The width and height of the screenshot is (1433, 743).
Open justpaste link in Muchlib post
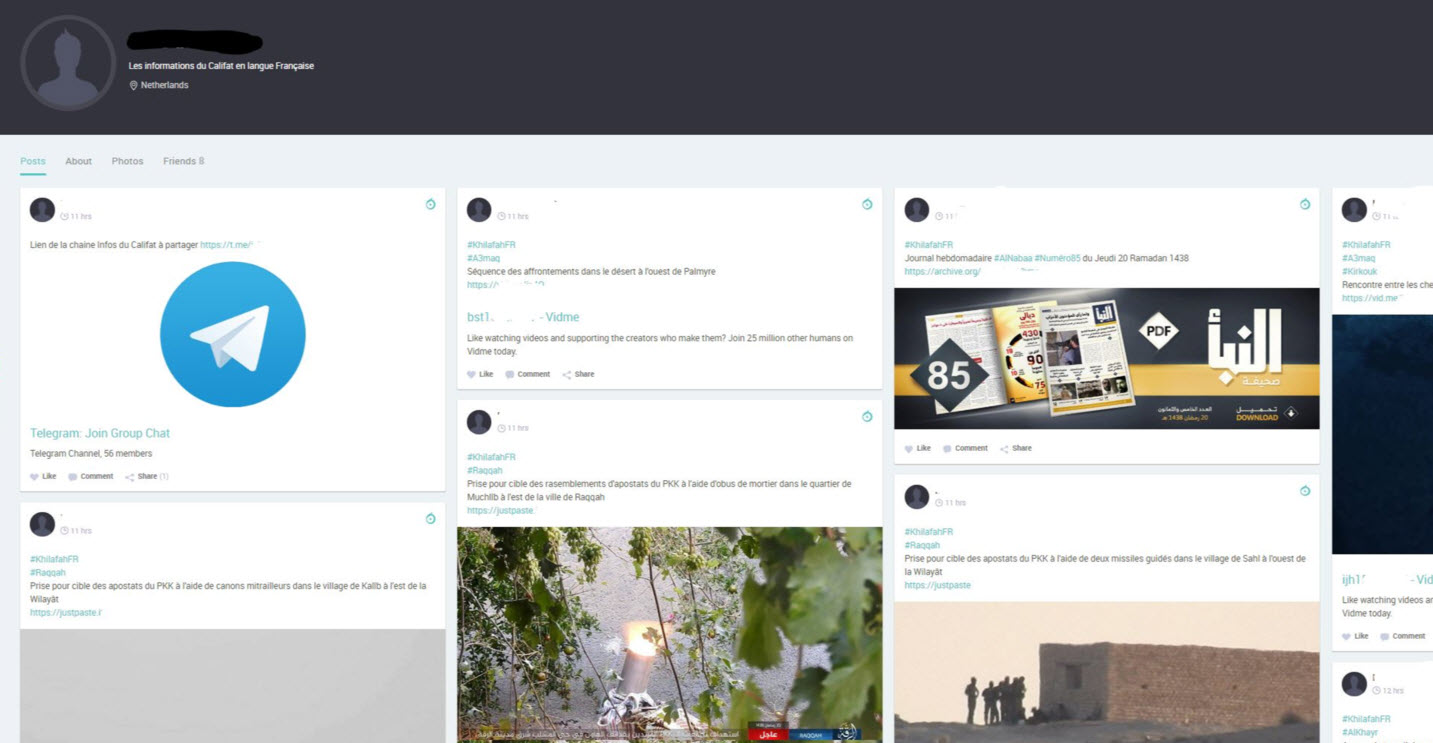click(x=502, y=511)
